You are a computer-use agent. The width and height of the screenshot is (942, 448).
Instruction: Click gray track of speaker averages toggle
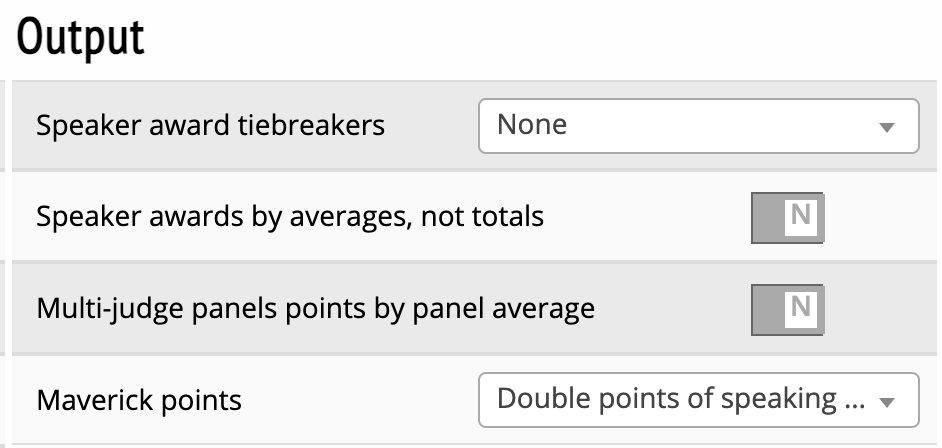(766, 217)
